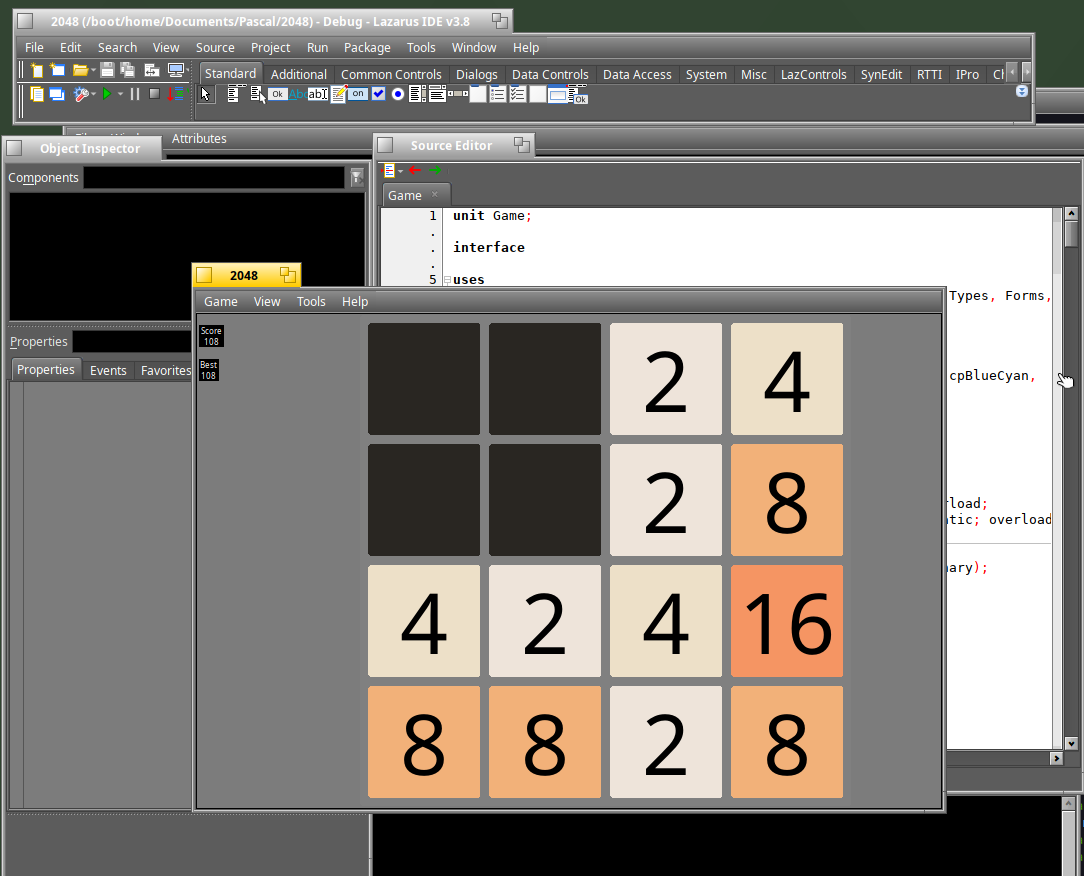Click the red-arrow Step Into icon

(176, 94)
